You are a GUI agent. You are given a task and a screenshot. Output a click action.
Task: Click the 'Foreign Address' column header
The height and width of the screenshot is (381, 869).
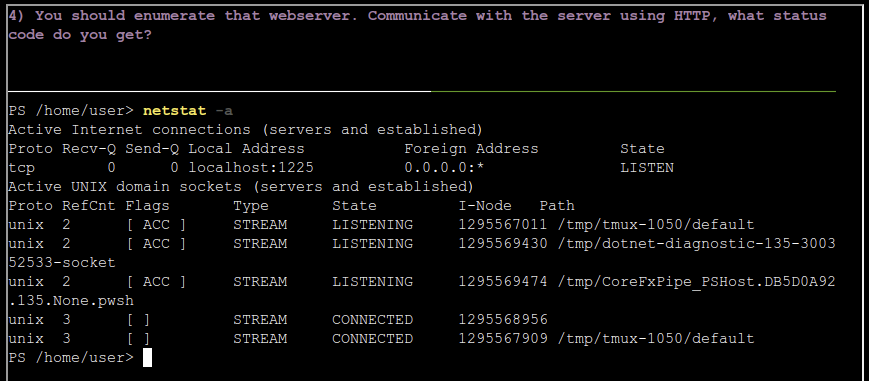[x=471, y=149]
